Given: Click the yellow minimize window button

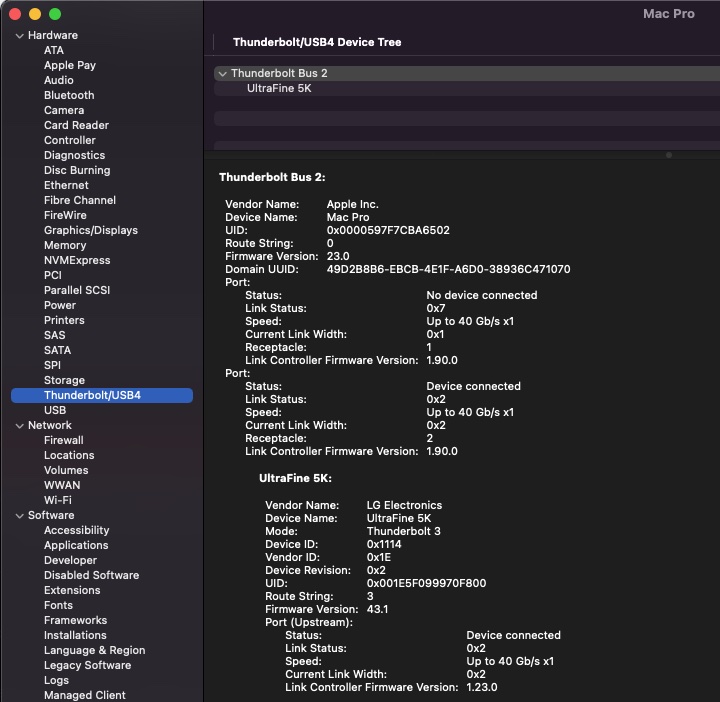Looking at the screenshot, I should click(x=35, y=14).
